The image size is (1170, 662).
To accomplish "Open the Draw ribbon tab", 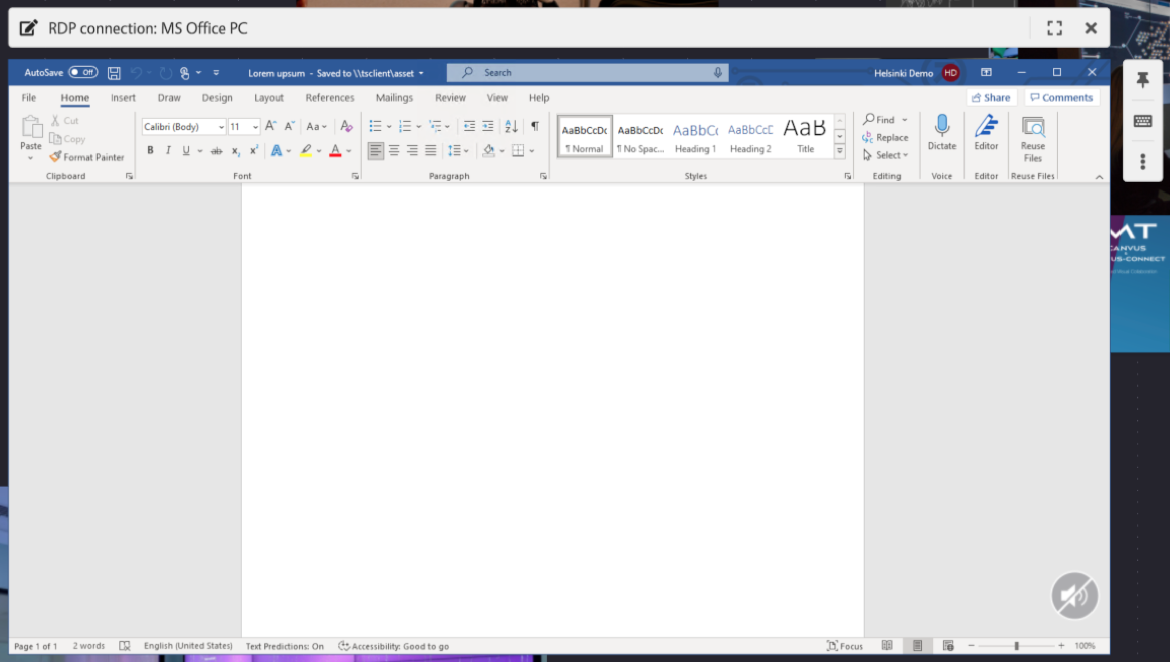I will 169,97.
